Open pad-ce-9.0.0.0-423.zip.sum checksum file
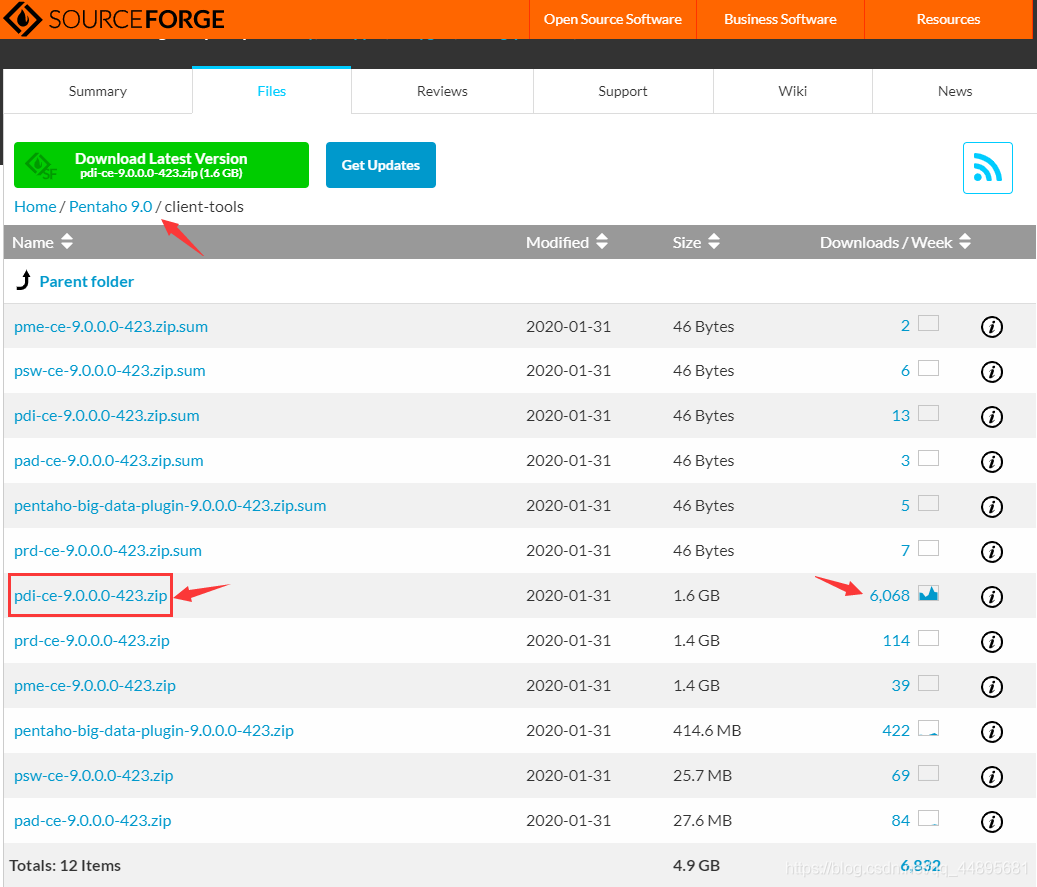The image size is (1037, 887). click(x=108, y=460)
